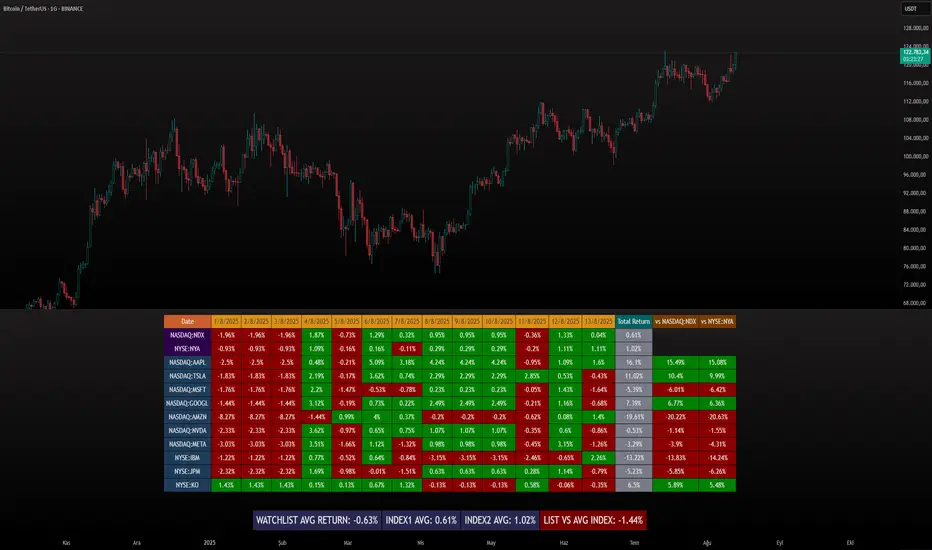
Task: Click WATCHLIST AVG RETURN: -0.63% summary box
Action: [x=317, y=520]
